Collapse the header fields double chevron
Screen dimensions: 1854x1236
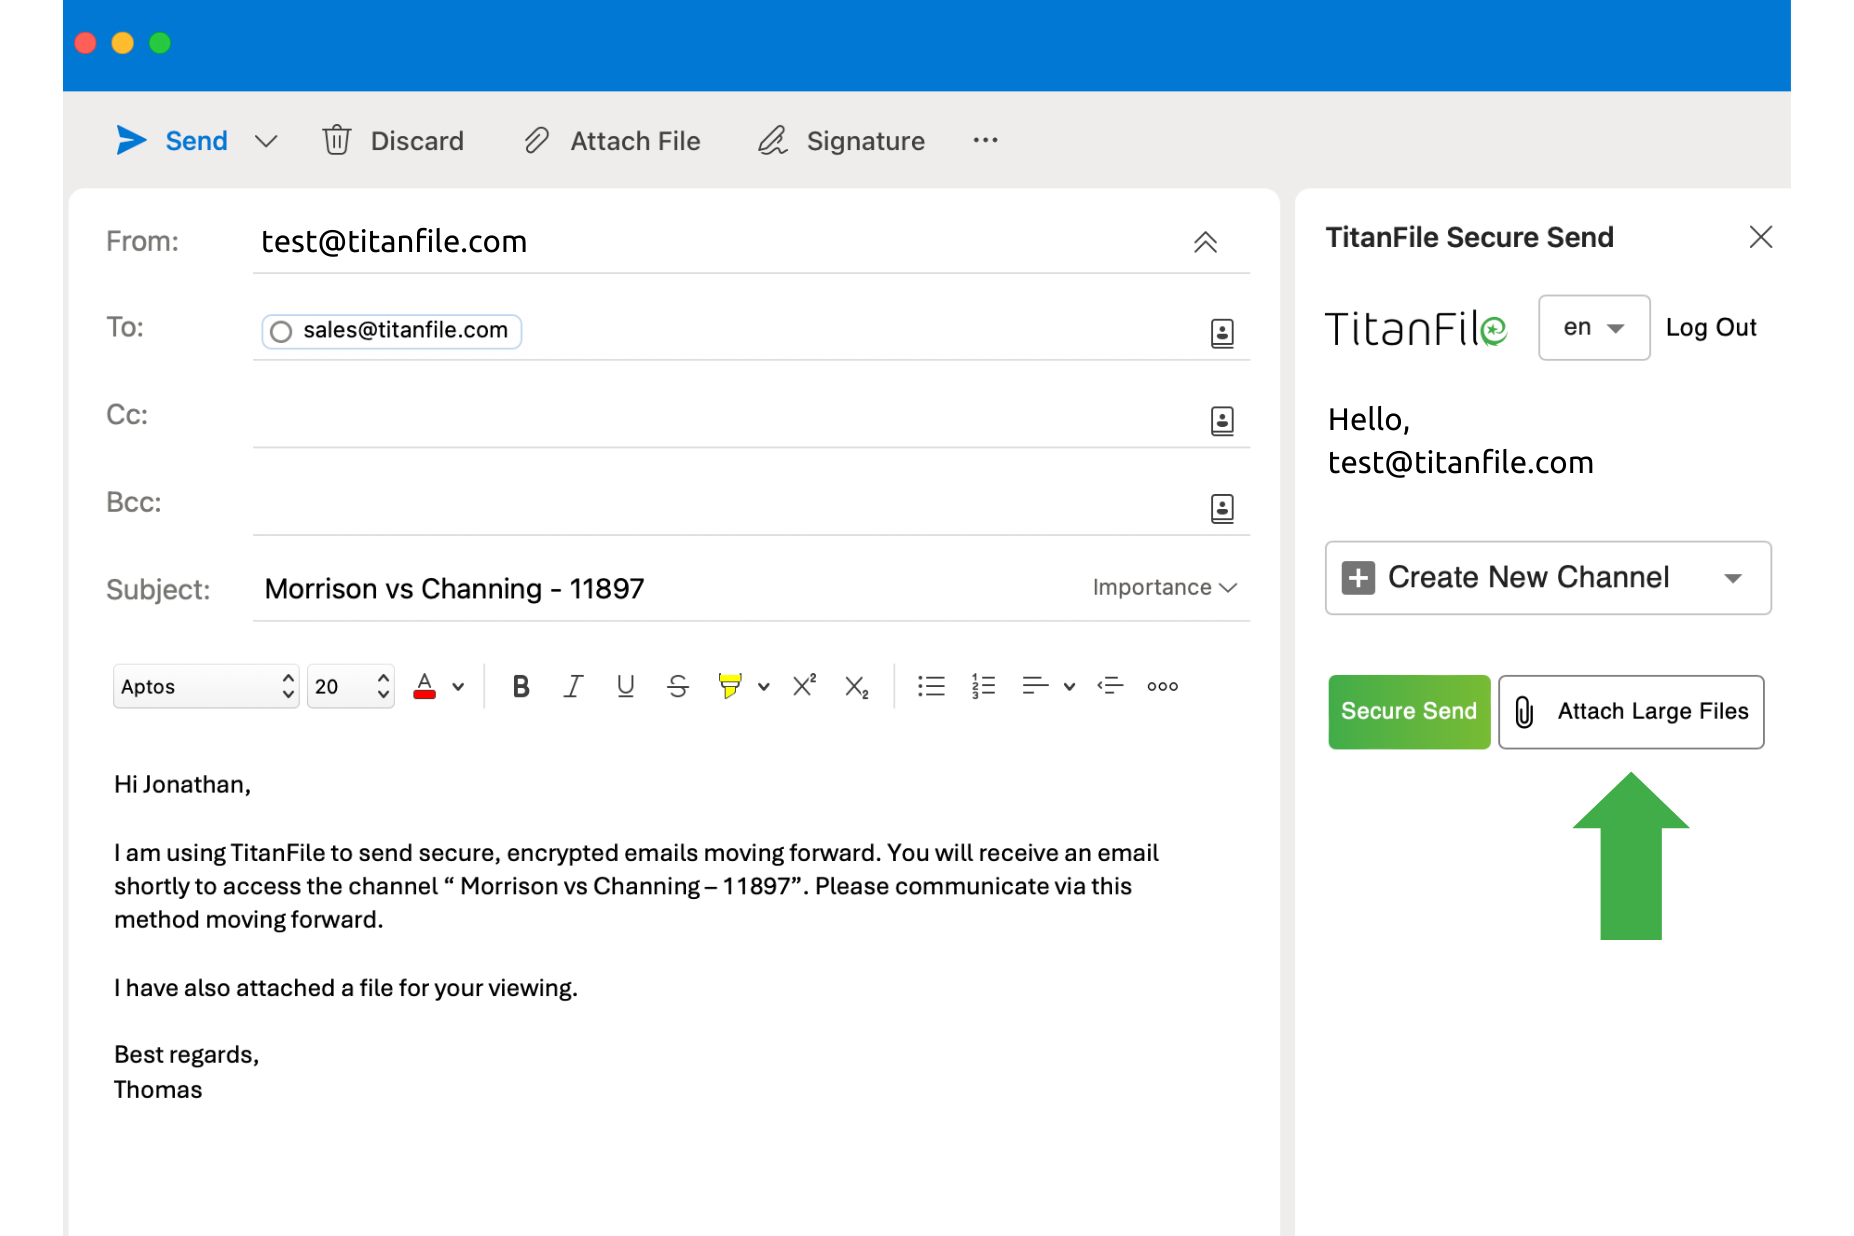click(1205, 242)
